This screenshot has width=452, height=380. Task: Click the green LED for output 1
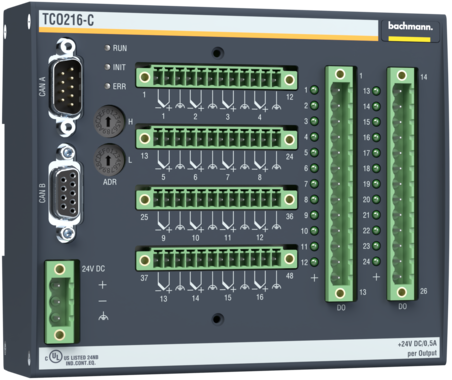point(314,90)
